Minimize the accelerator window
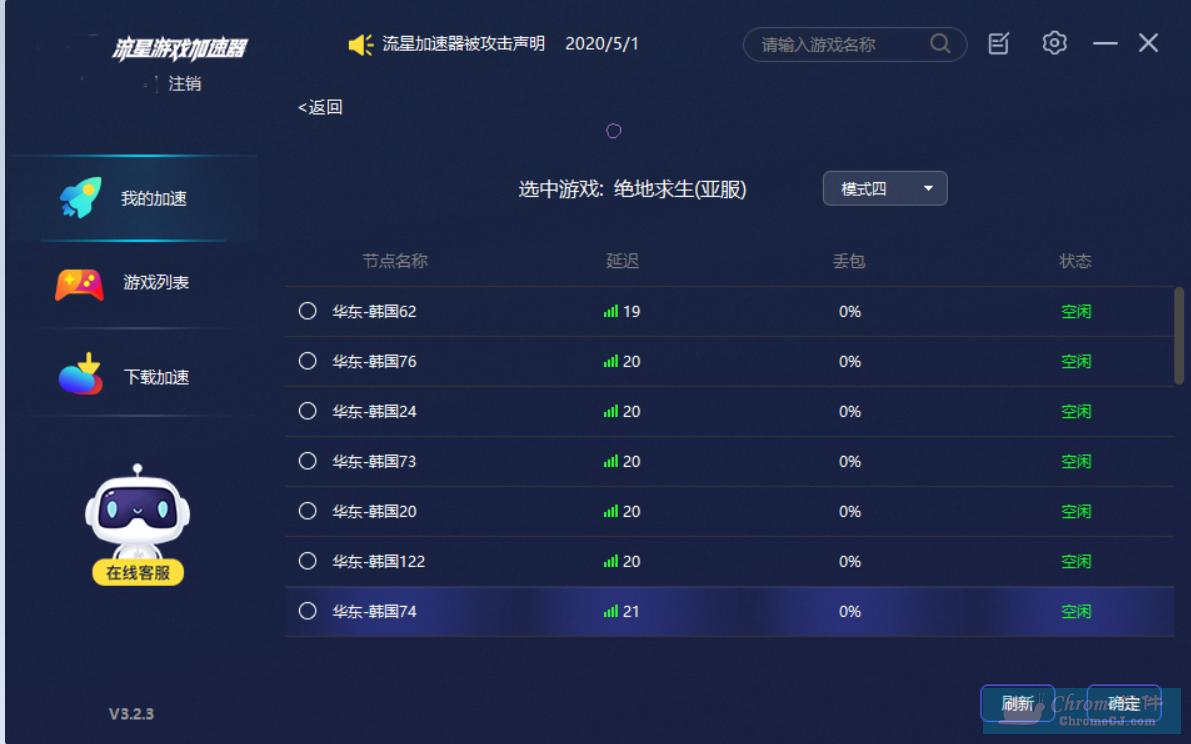The image size is (1191, 744). (1105, 44)
